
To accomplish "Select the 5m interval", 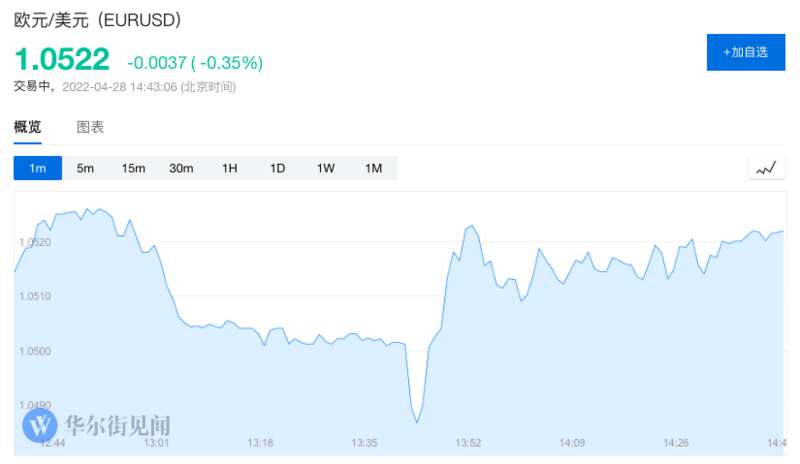I will click(x=85, y=168).
